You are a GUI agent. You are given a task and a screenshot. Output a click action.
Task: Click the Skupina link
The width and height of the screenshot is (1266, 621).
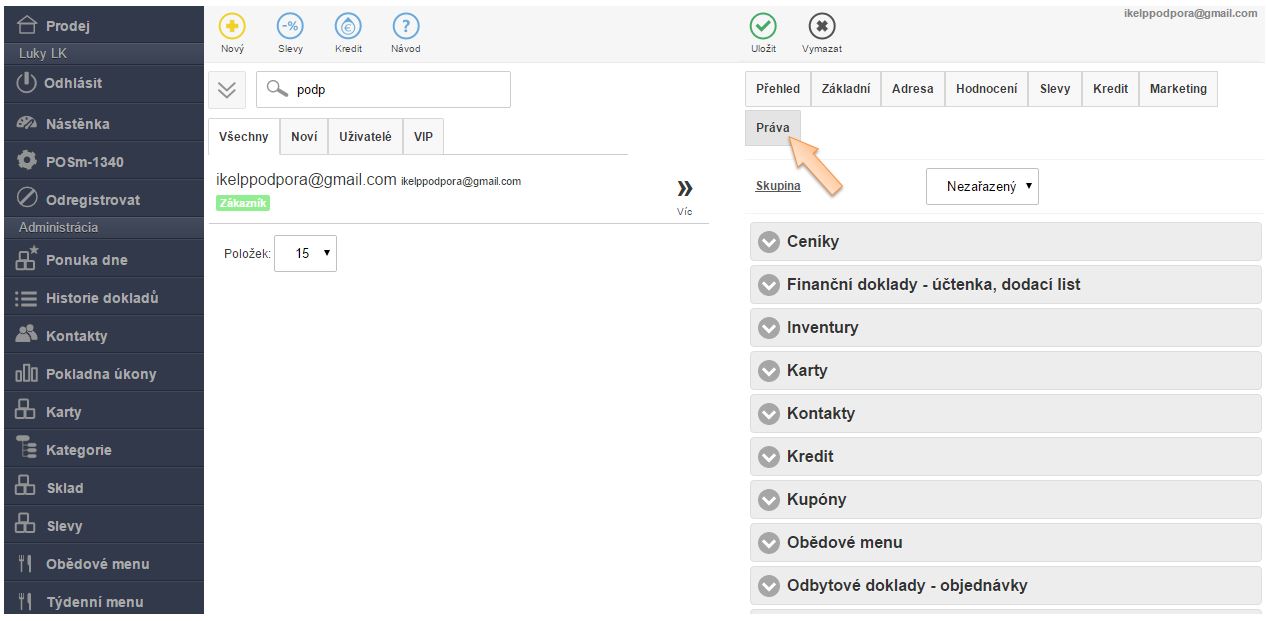pyautogui.click(x=778, y=186)
